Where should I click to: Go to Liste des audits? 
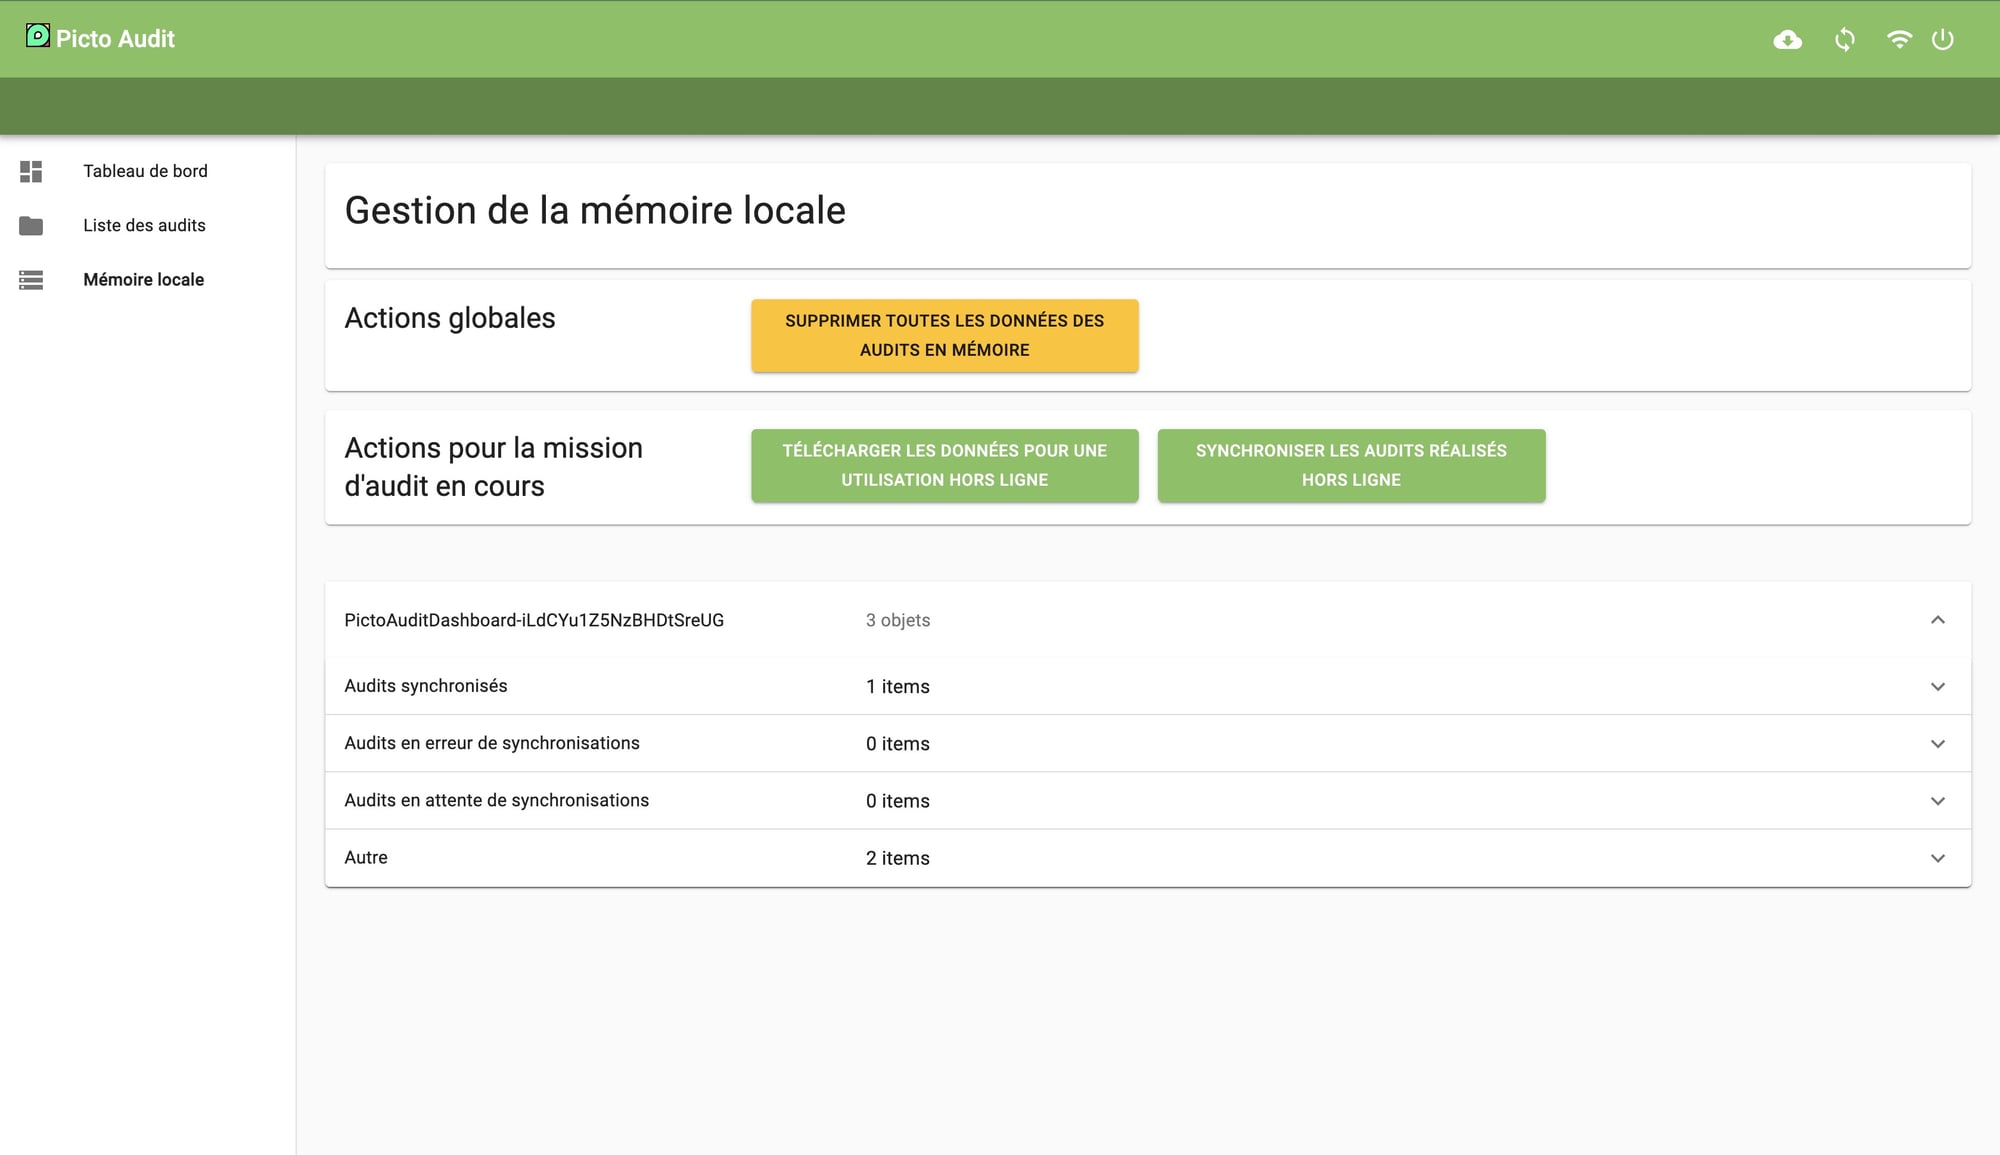144,225
